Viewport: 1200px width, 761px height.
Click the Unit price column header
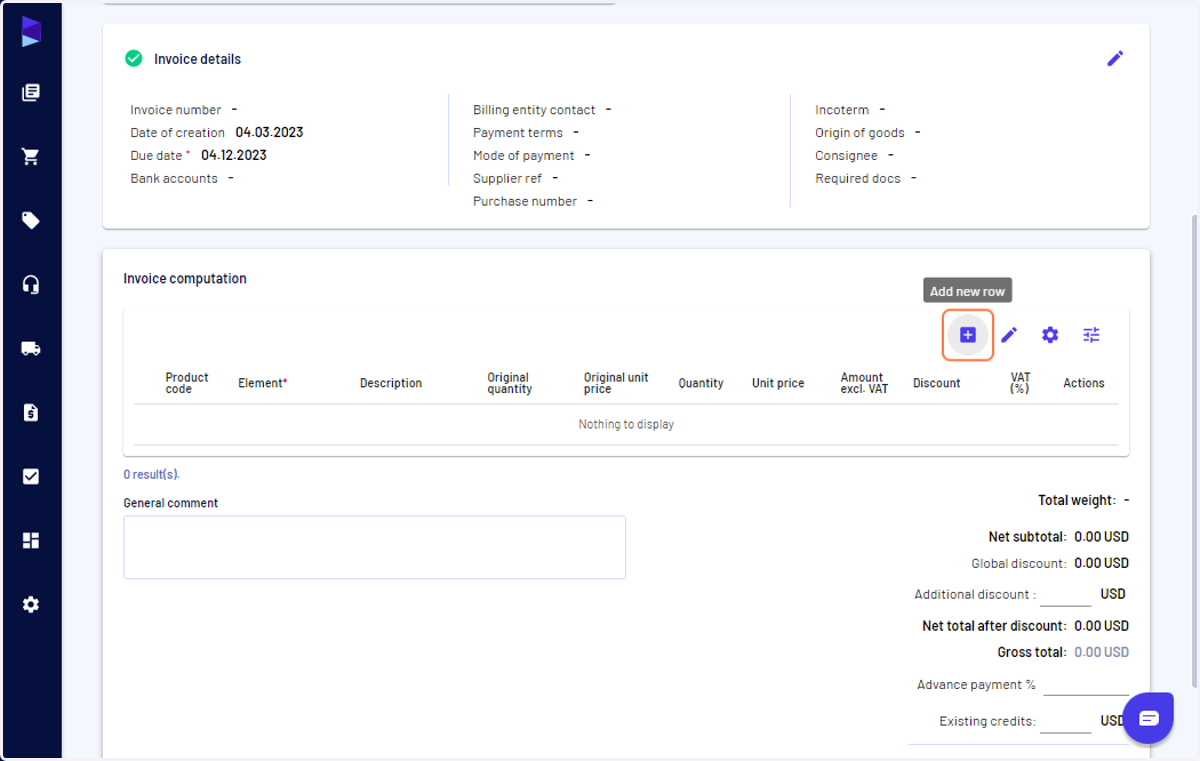point(778,383)
